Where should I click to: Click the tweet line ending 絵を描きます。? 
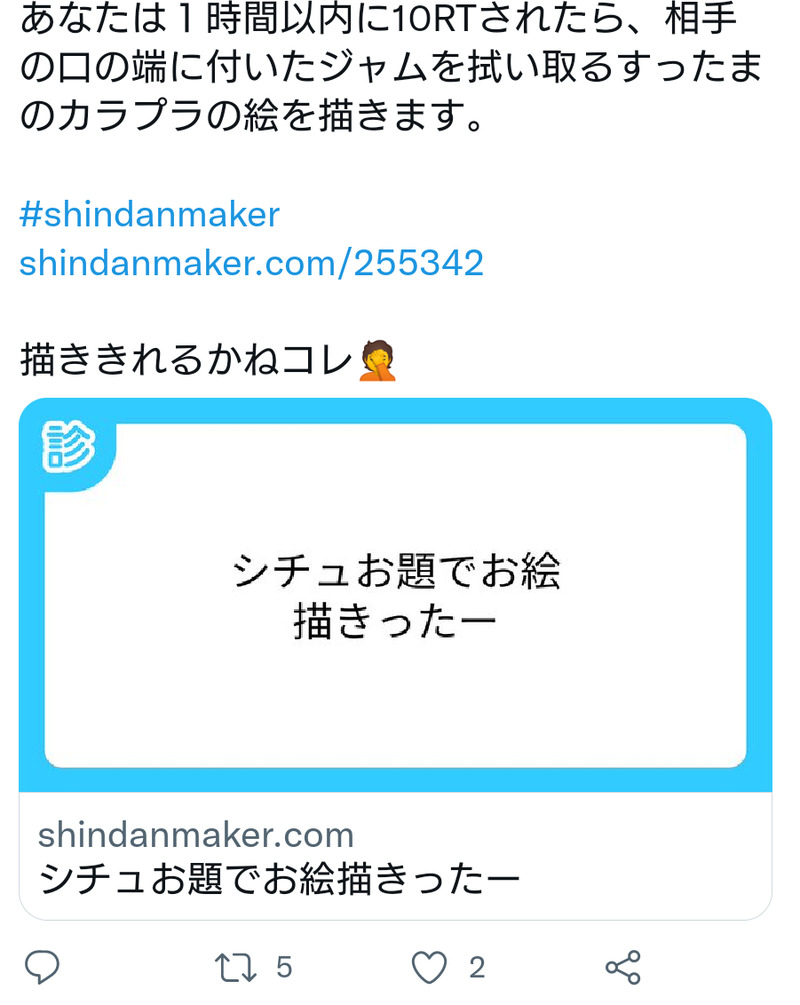tap(251, 116)
